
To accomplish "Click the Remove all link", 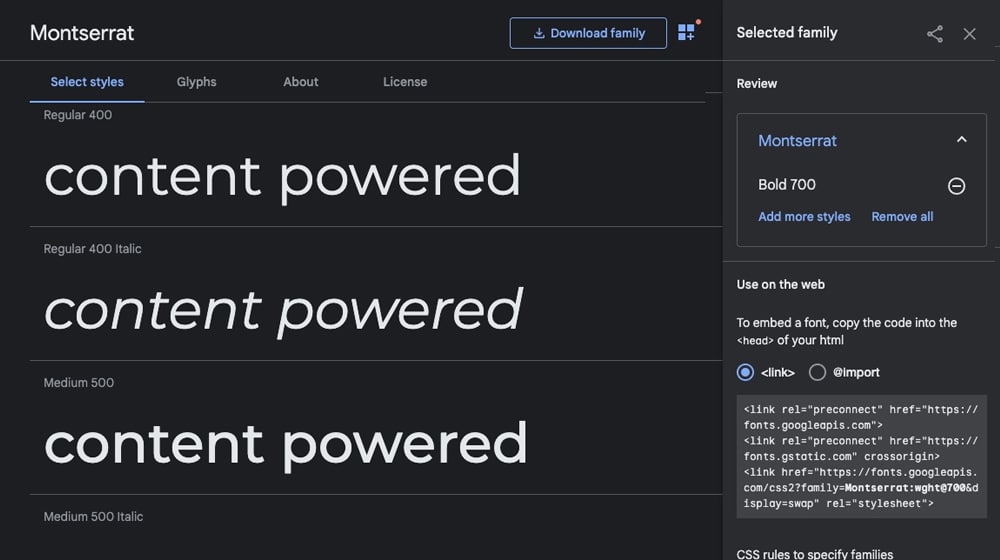I will coord(902,217).
